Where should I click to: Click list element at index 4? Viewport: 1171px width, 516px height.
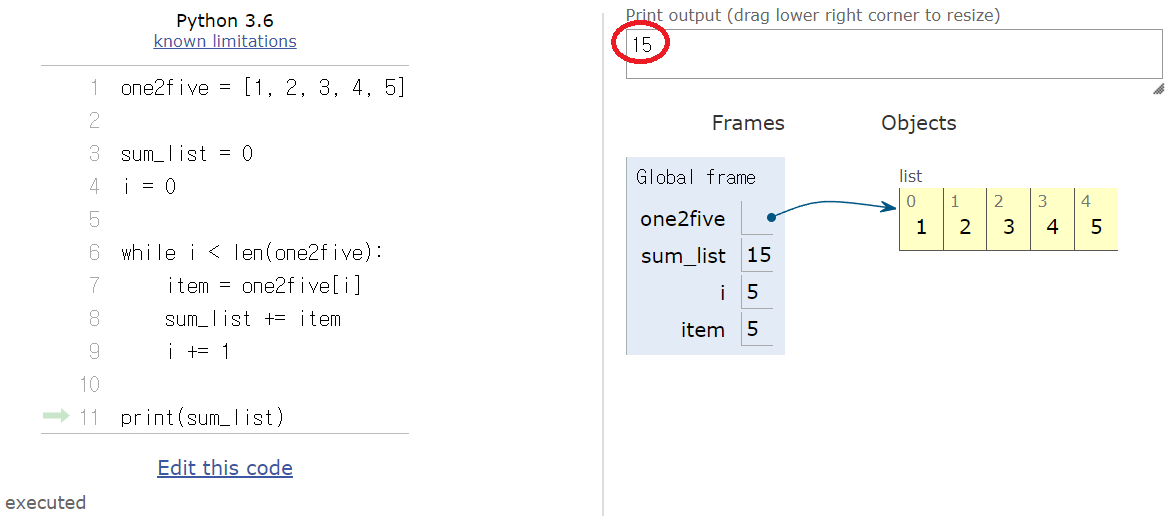tap(1096, 226)
